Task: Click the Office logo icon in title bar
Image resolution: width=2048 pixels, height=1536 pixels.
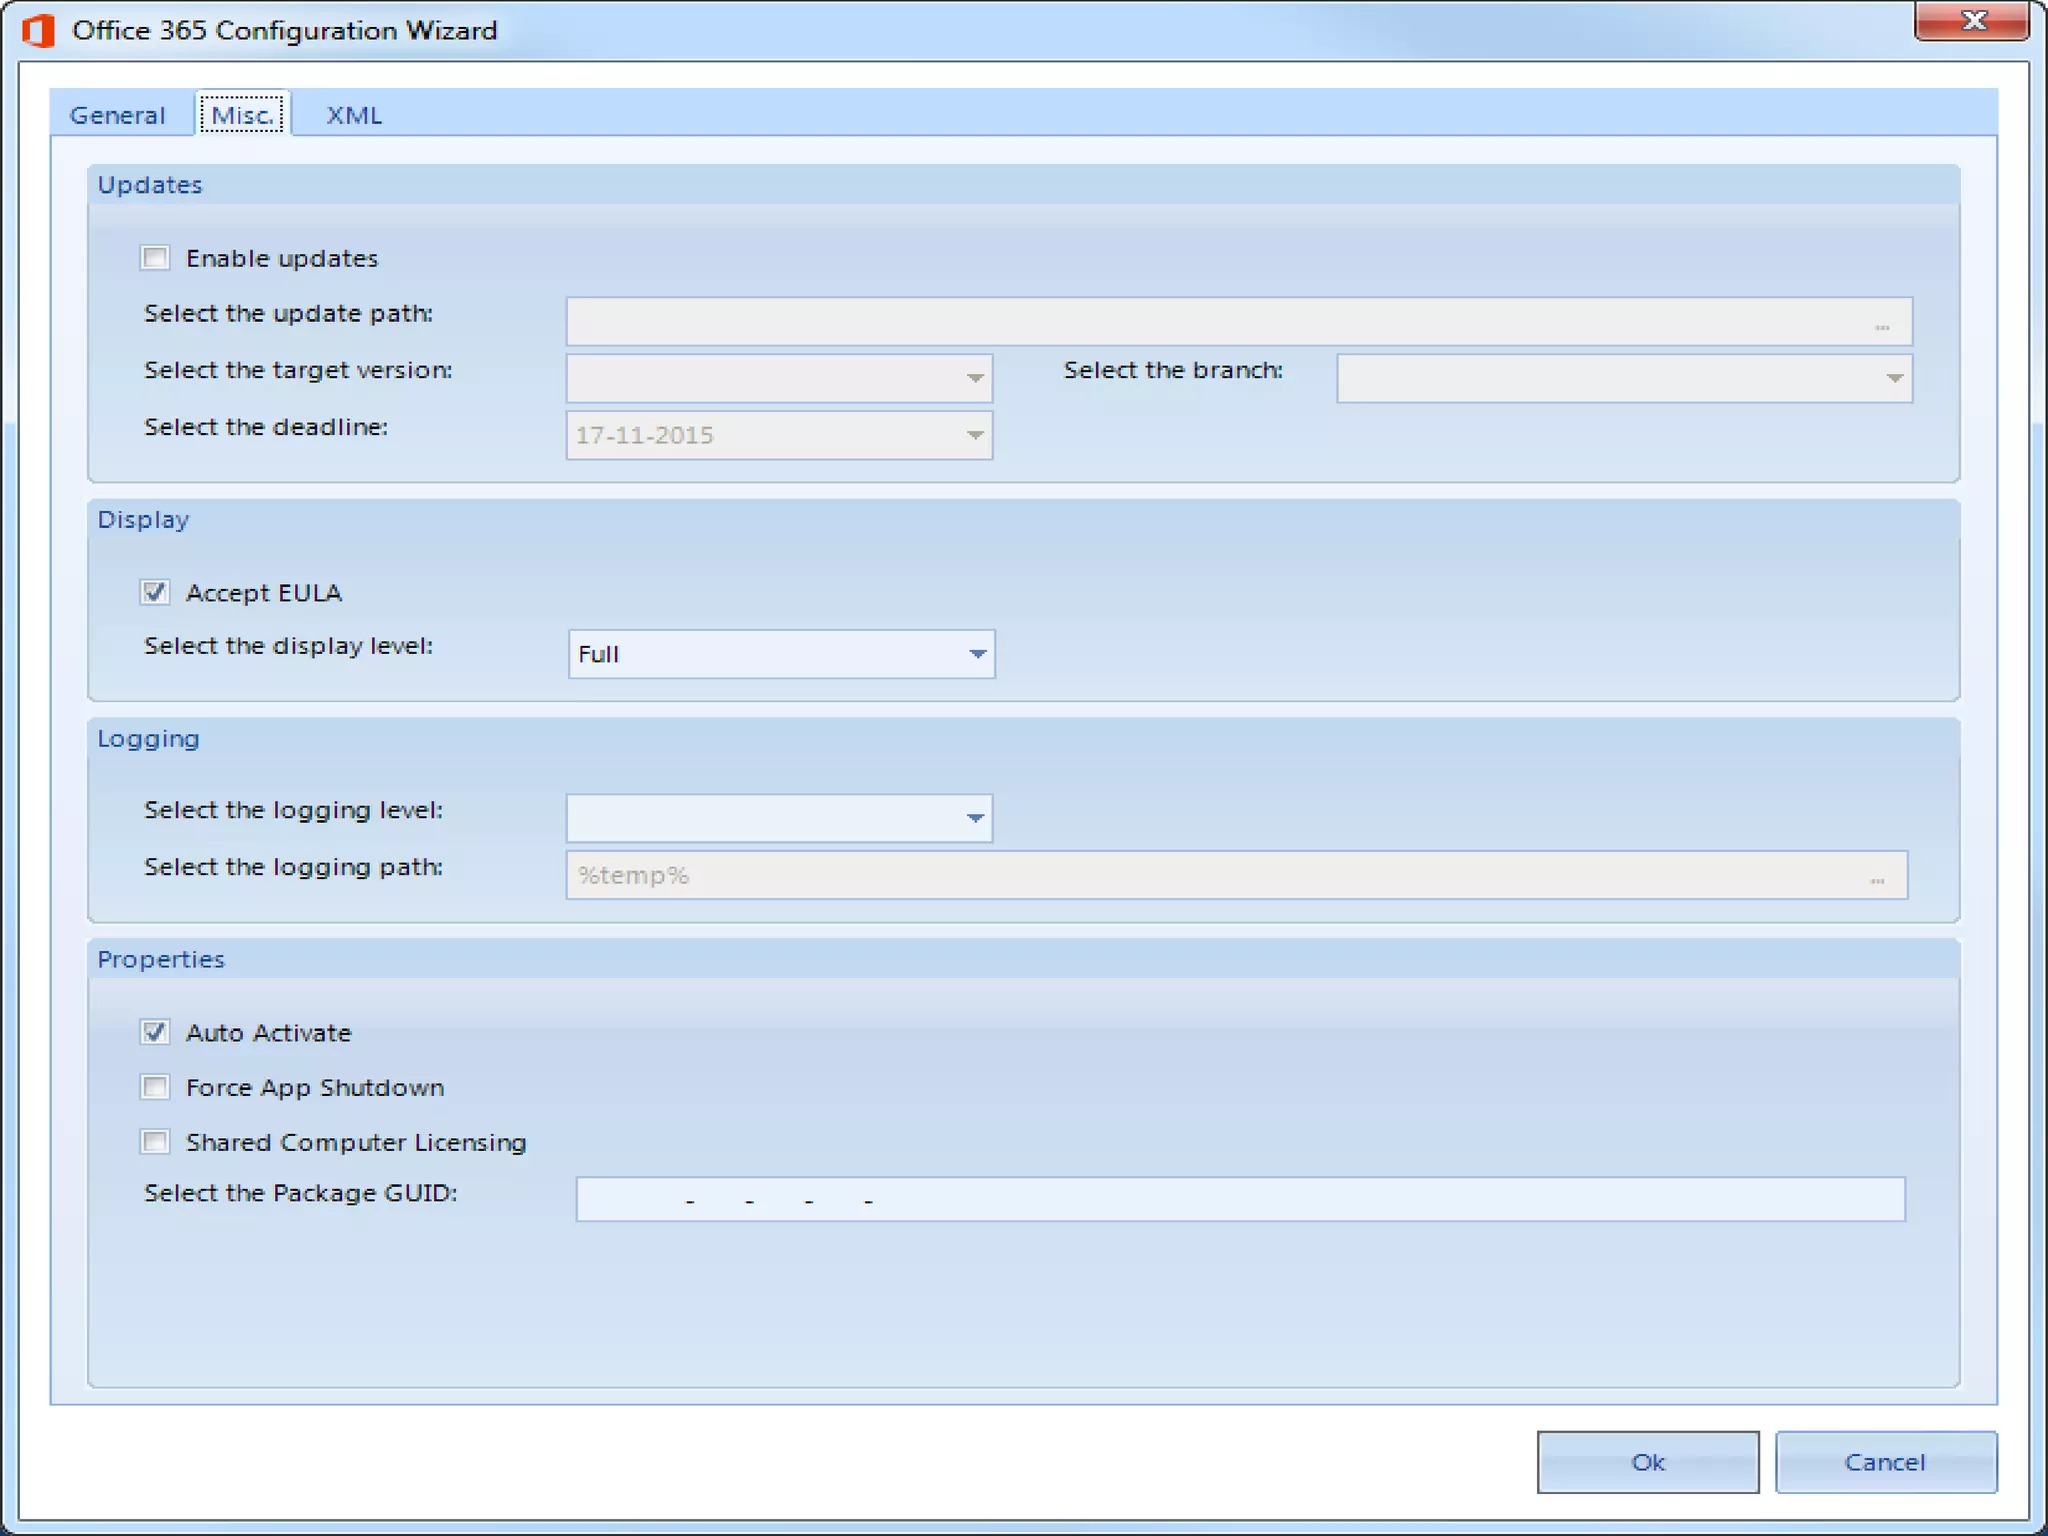Action: tap(39, 30)
